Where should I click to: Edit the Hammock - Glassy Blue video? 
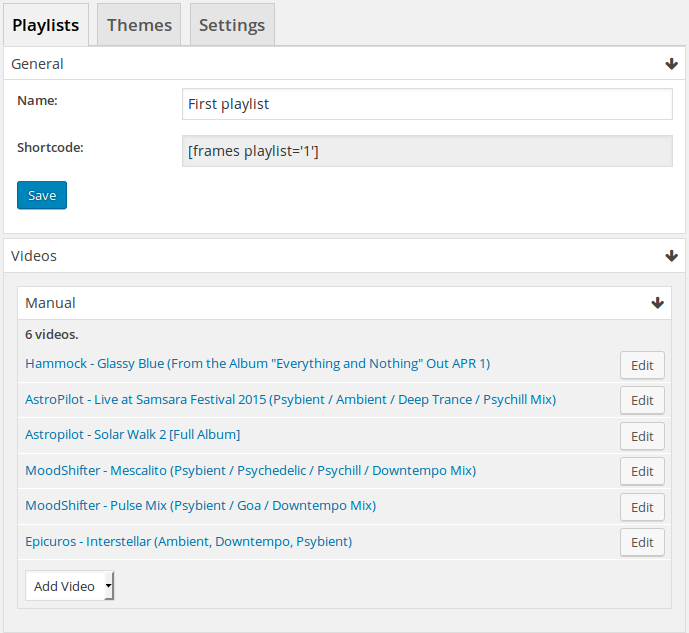[642, 365]
